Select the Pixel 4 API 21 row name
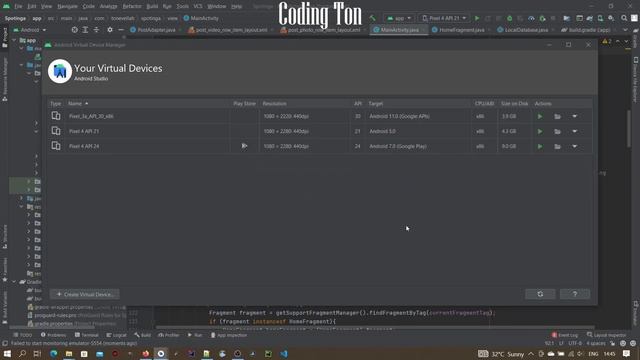The width and height of the screenshot is (640, 360). (84, 131)
